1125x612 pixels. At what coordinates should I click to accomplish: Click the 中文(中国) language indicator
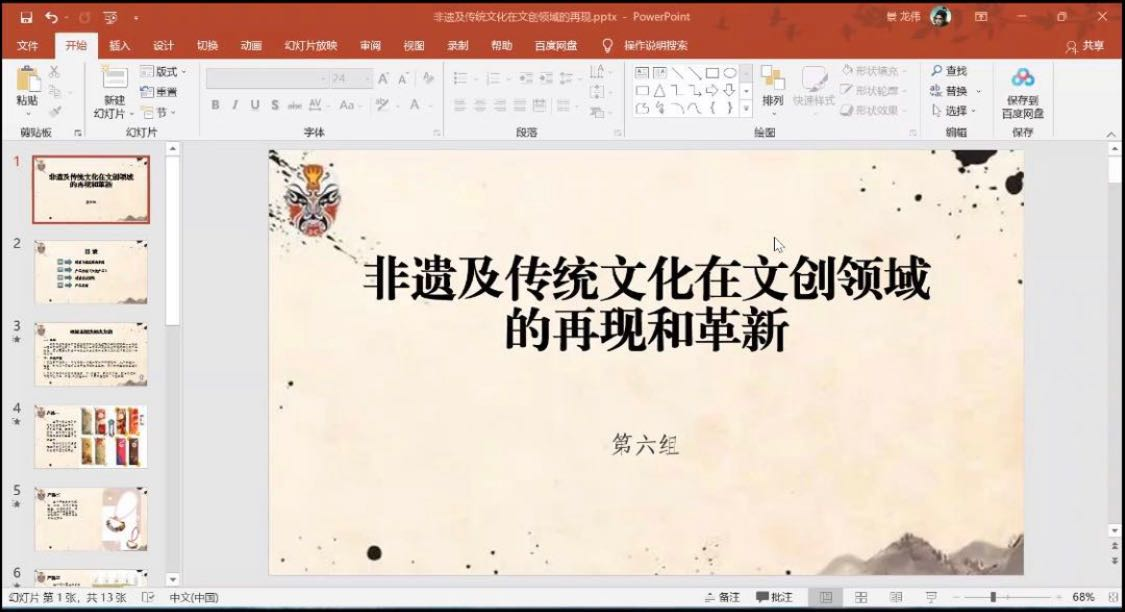(194, 597)
